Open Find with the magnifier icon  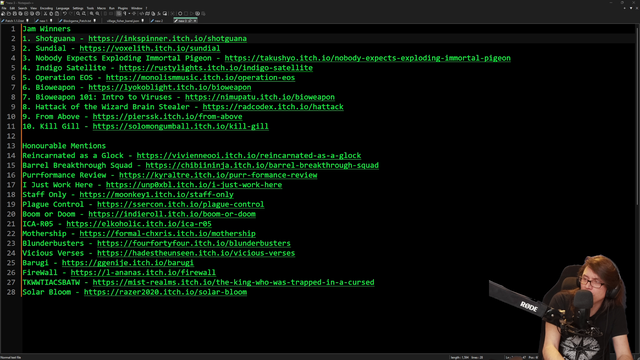coord(78,13)
